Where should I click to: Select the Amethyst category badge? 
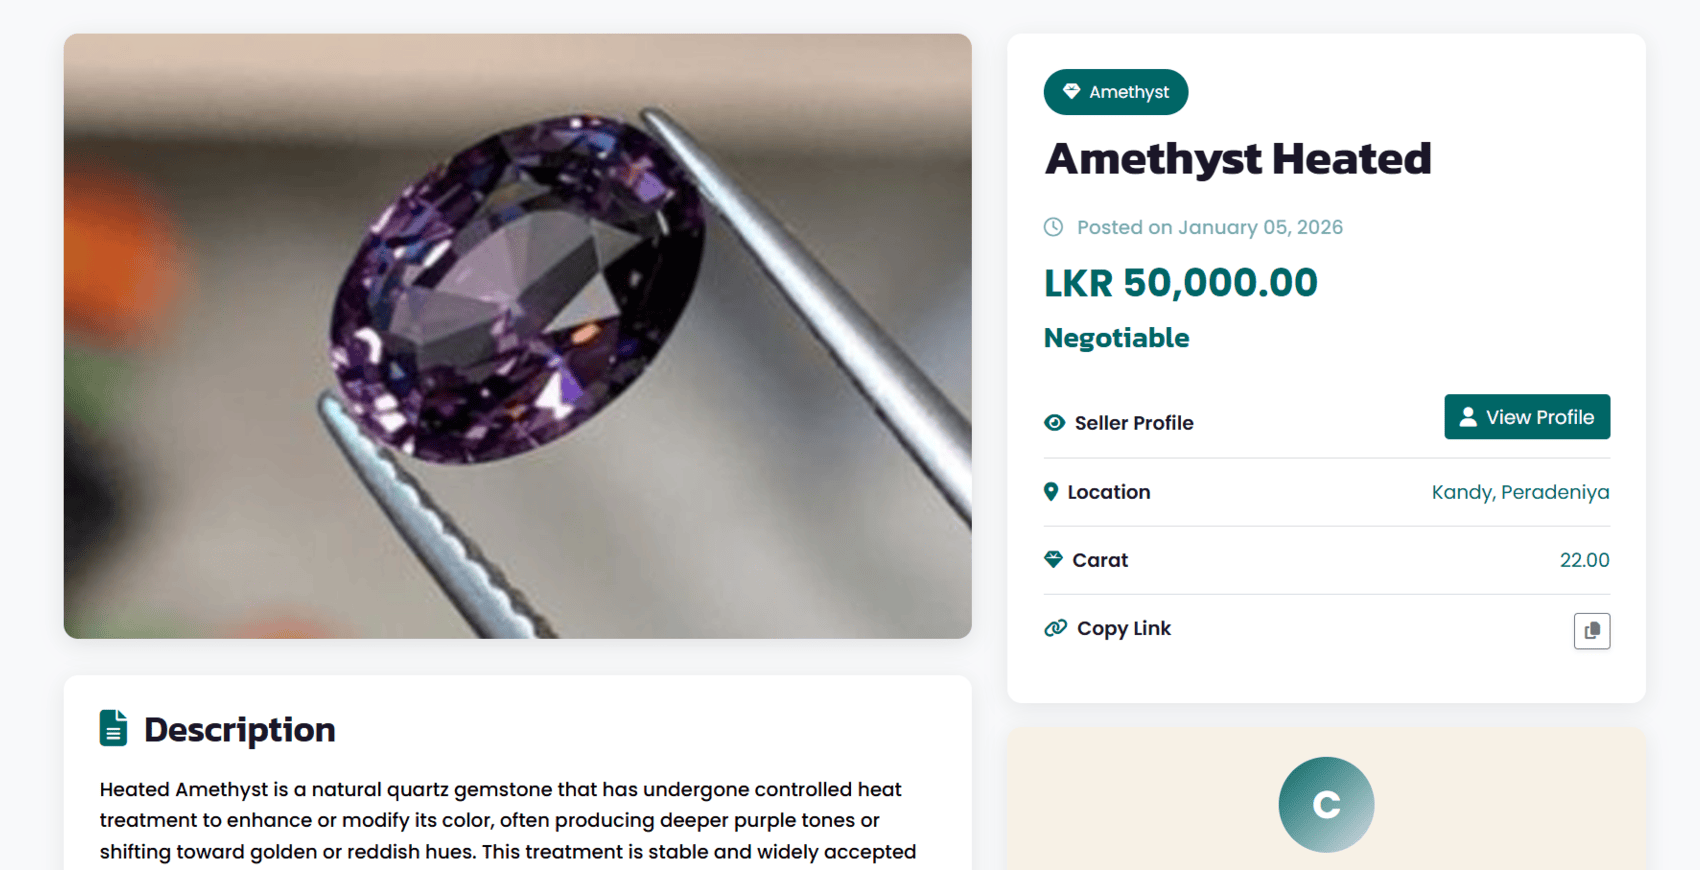1115,92
